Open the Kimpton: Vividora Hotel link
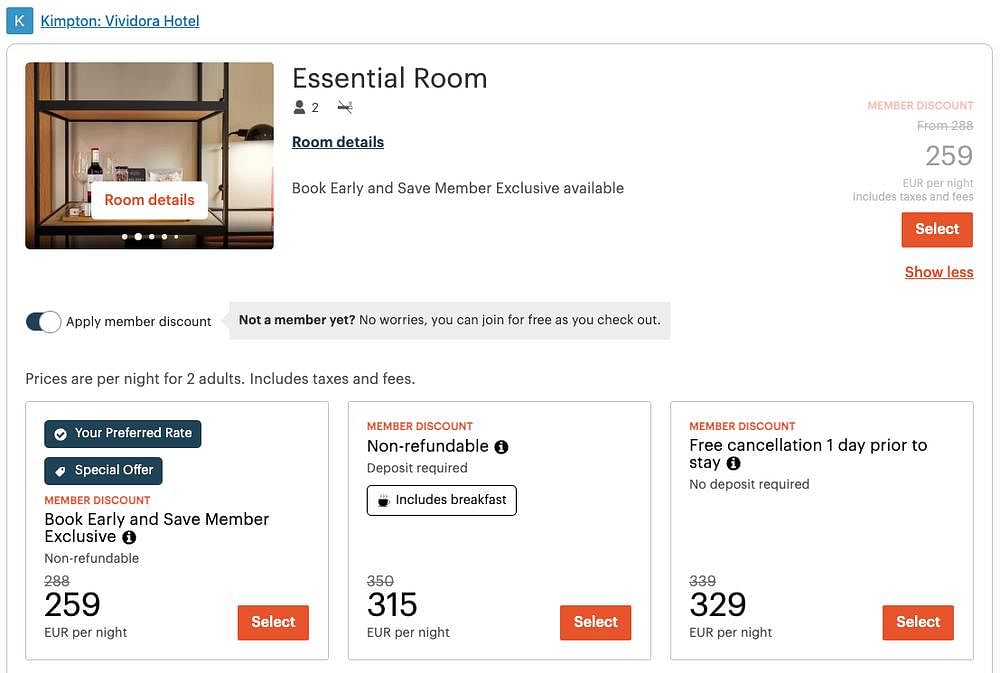Image resolution: width=1000 pixels, height=673 pixels. pos(120,21)
